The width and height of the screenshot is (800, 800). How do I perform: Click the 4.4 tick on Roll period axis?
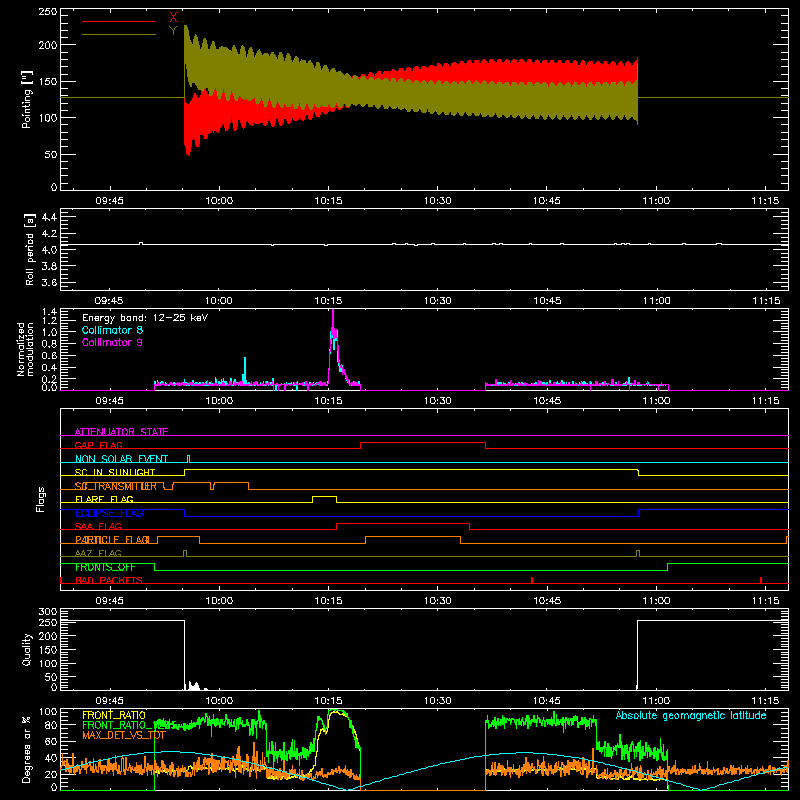49,217
